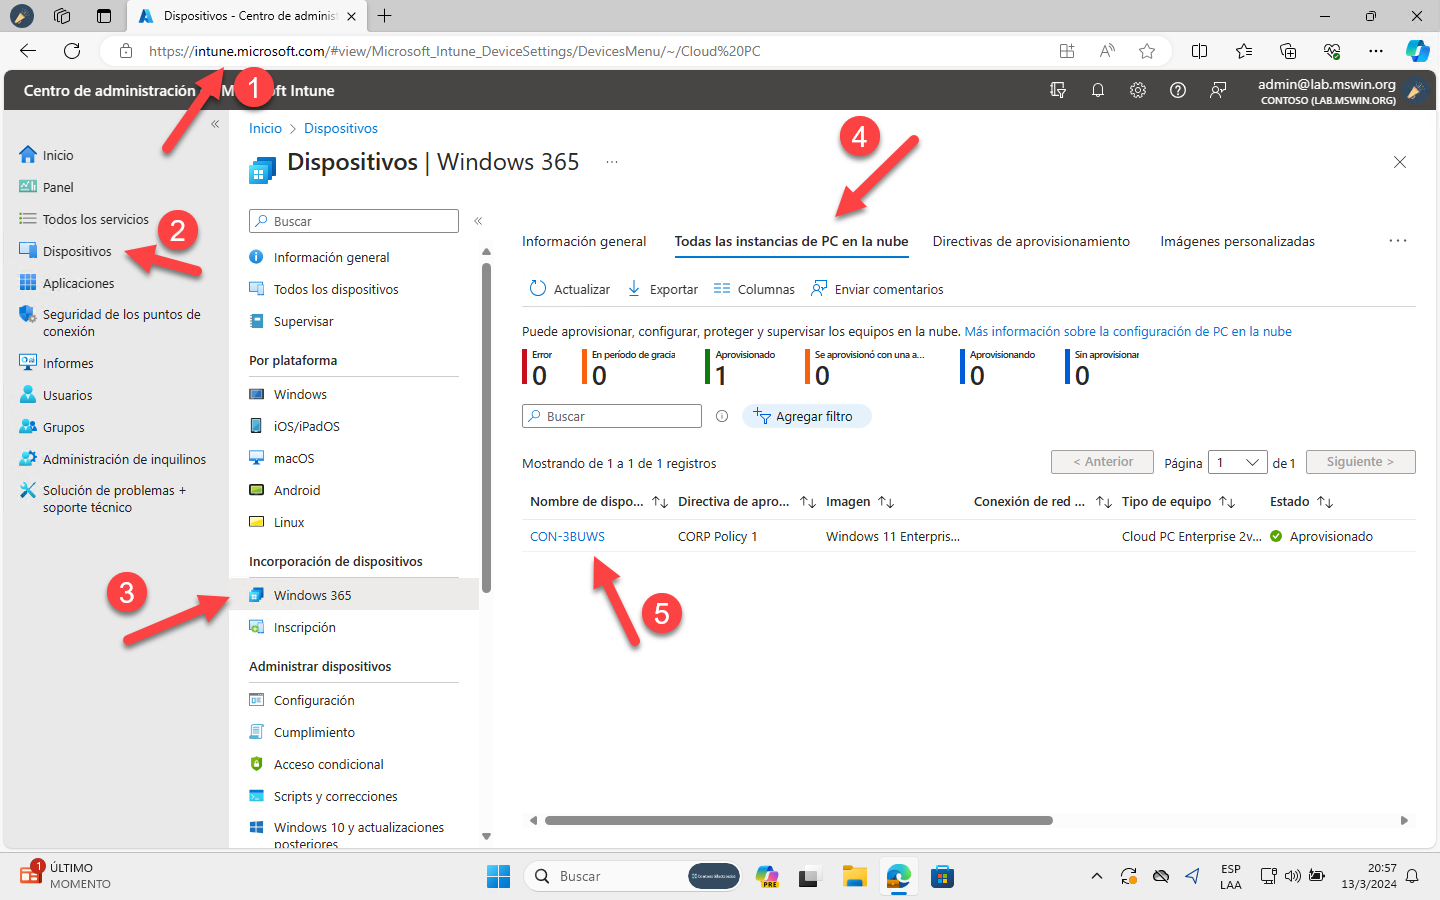Expand the tab overflow ellipsis menu

point(1397,241)
